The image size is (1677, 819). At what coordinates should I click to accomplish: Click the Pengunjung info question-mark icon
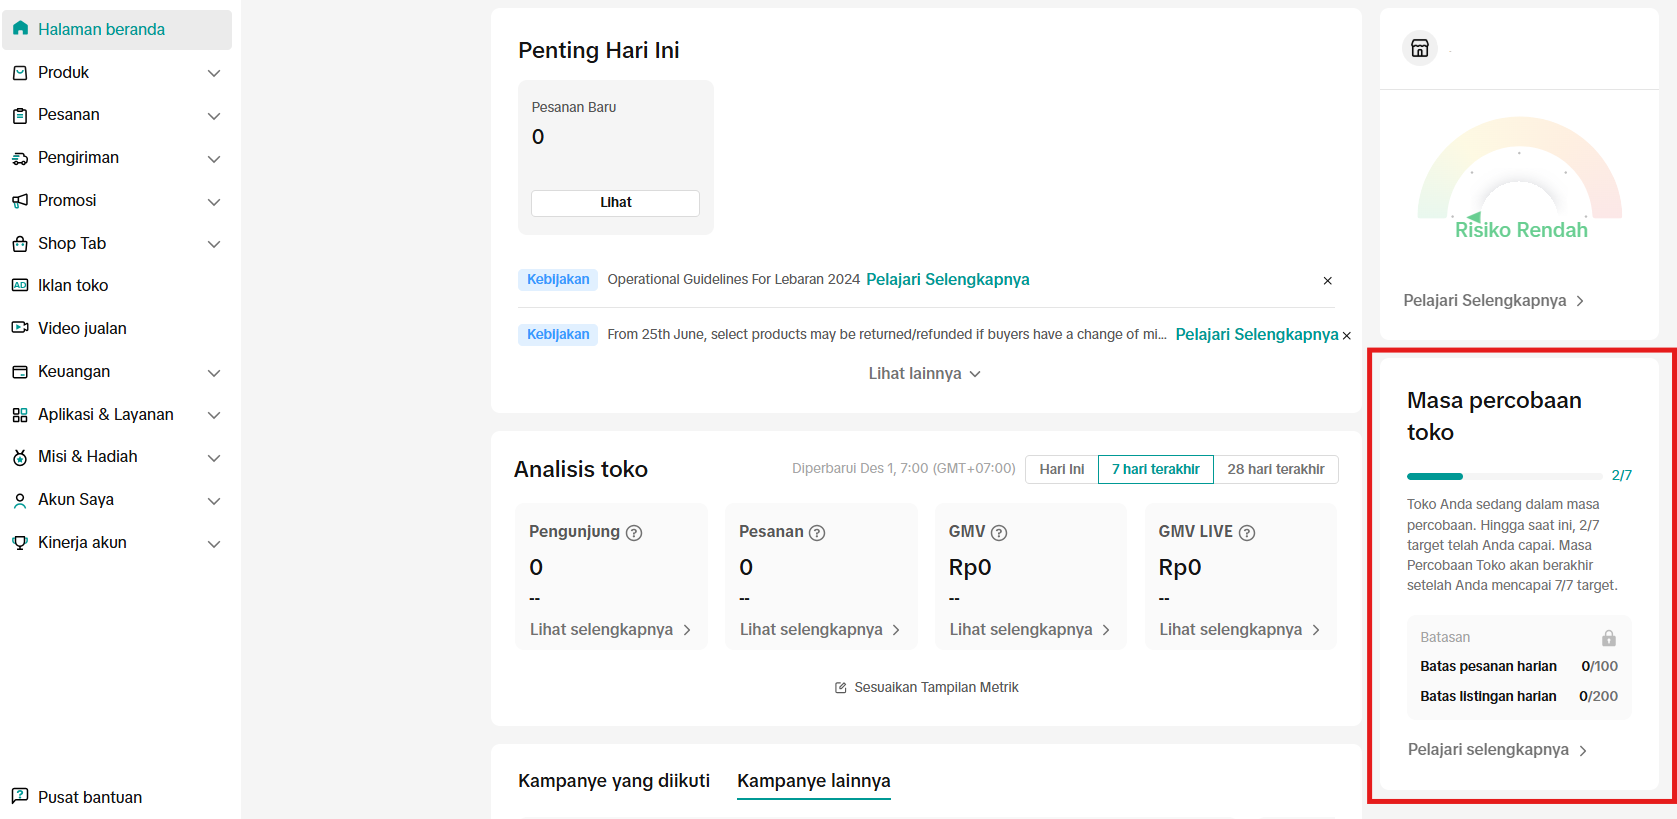coord(634,533)
